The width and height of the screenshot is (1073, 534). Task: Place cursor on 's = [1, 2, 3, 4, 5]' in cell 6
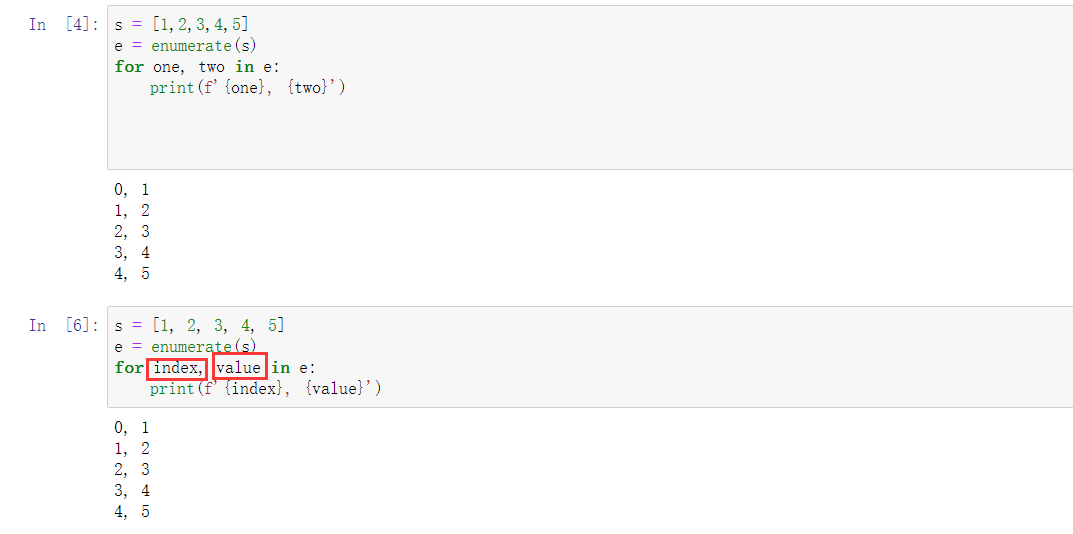199,325
